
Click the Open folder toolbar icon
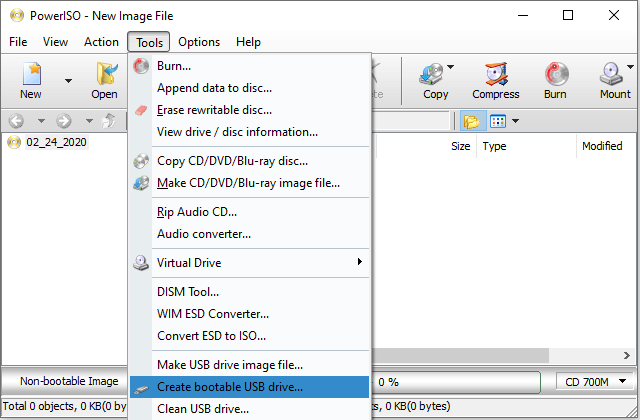click(x=105, y=74)
